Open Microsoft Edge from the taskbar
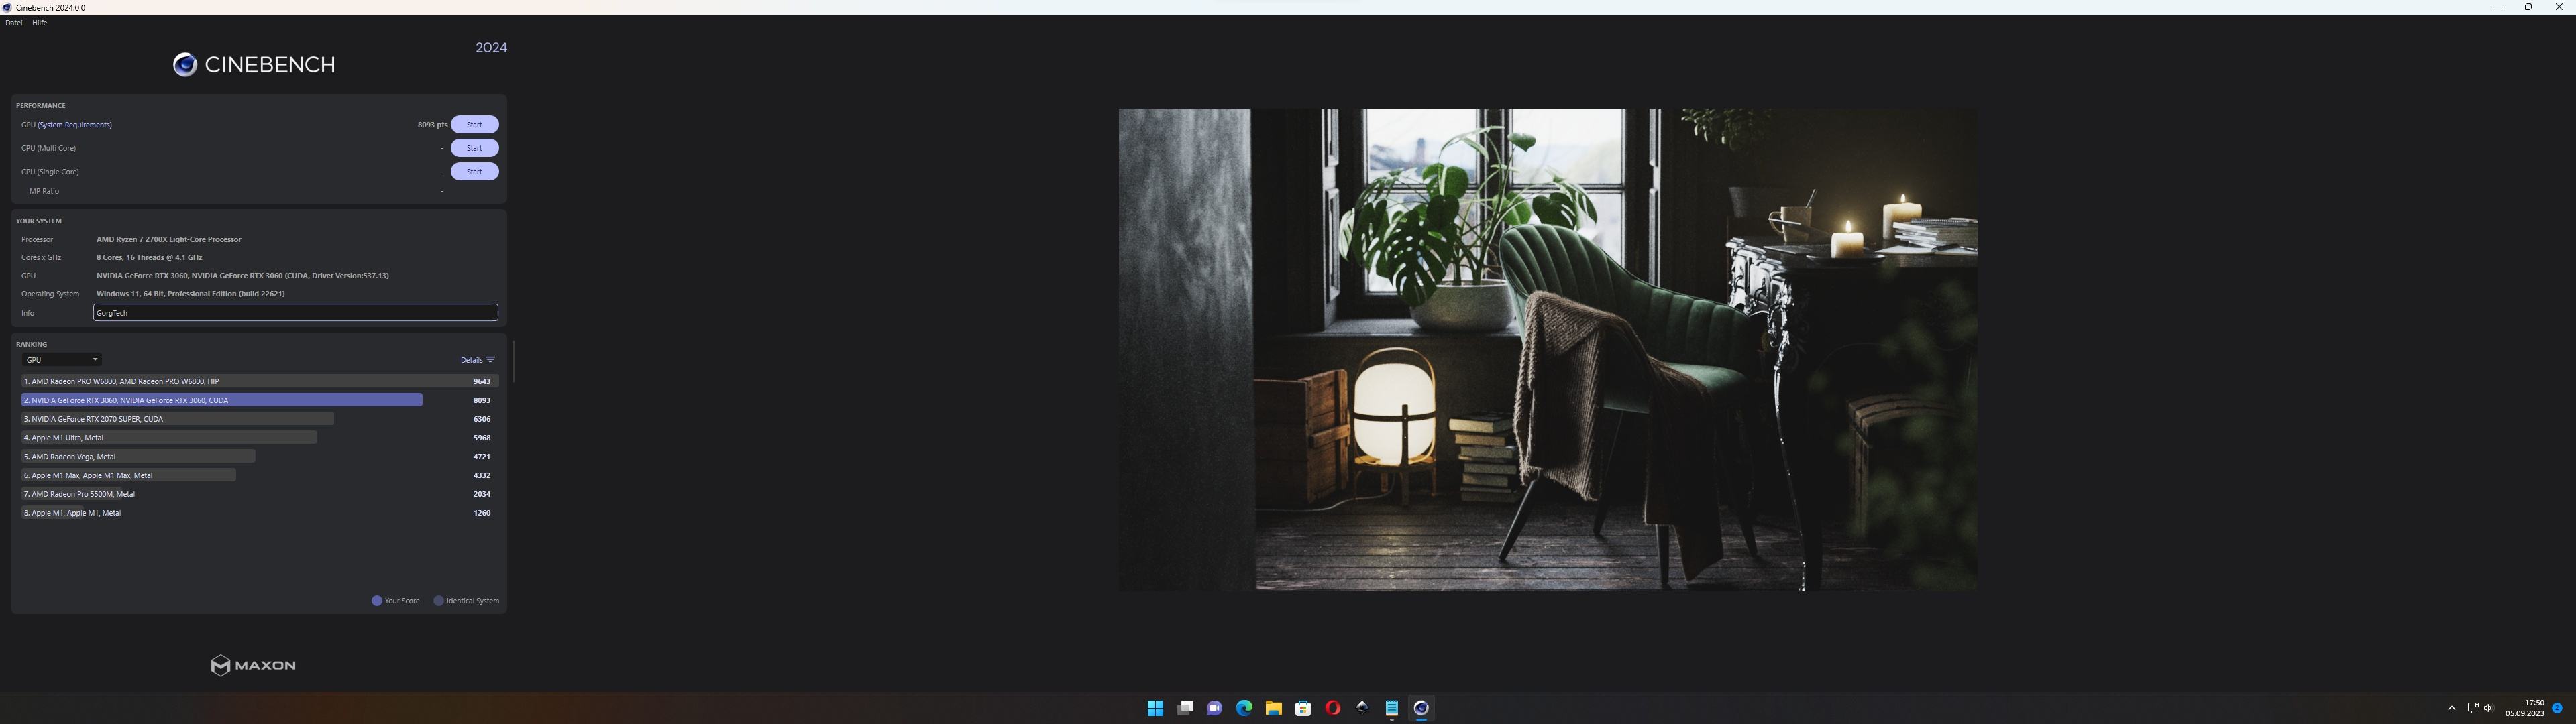The width and height of the screenshot is (2576, 724). [1244, 708]
